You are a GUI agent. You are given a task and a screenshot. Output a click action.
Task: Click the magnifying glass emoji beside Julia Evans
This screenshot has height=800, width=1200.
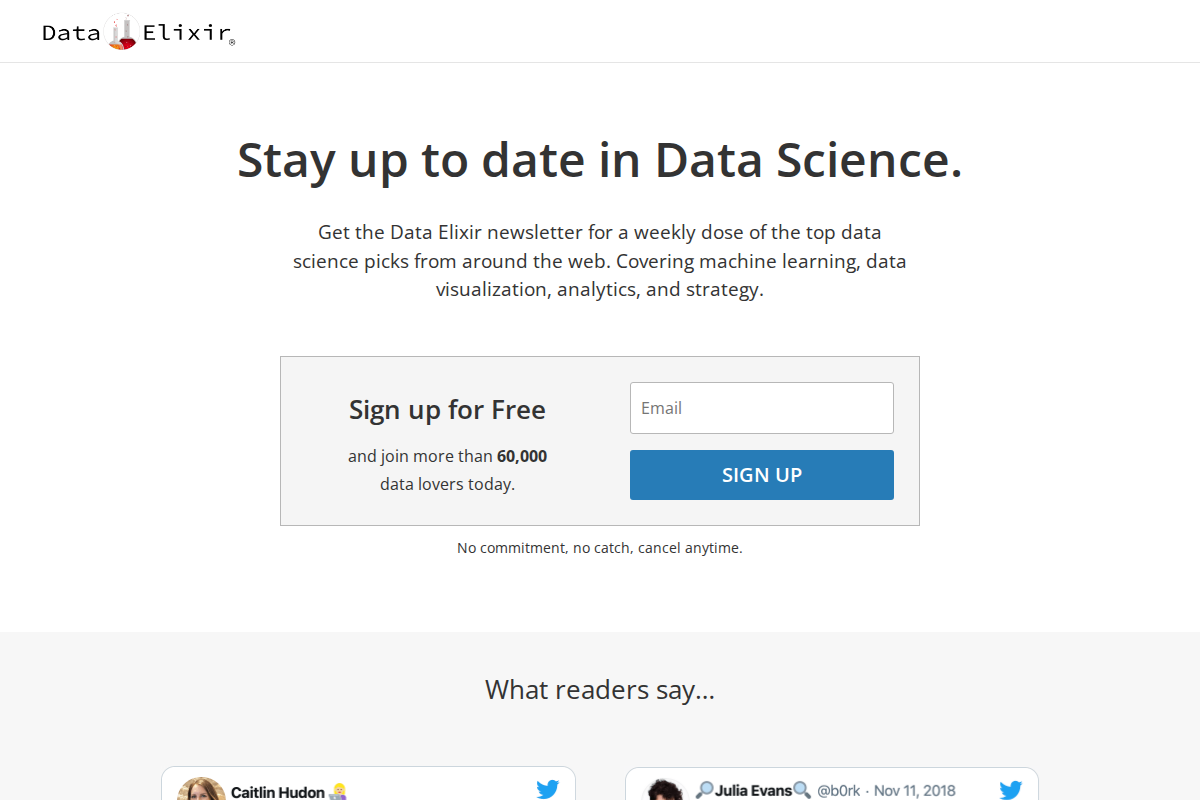(x=704, y=789)
